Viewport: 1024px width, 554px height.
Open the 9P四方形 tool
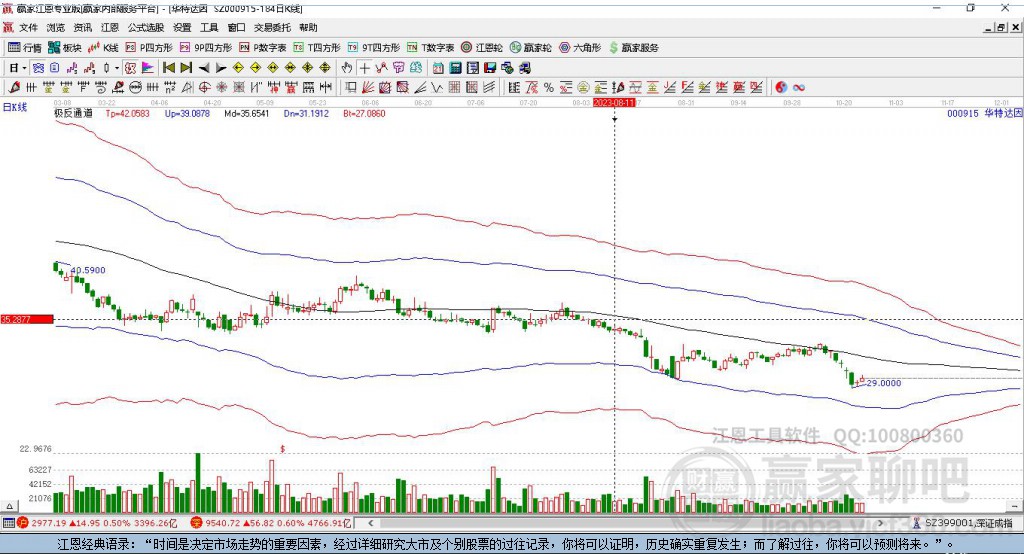pos(206,48)
